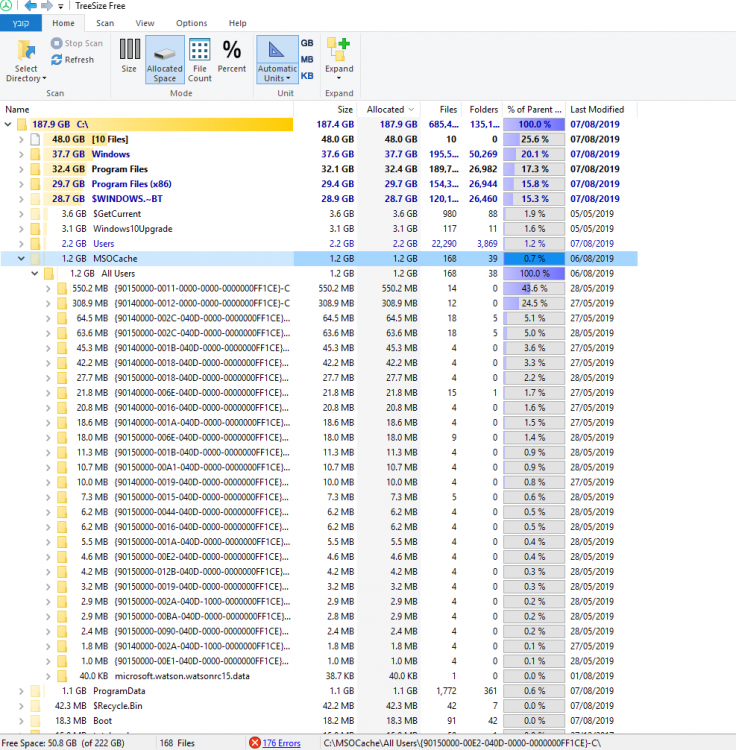The width and height of the screenshot is (736, 750).
Task: Sort by the Allocated column header
Action: click(389, 110)
